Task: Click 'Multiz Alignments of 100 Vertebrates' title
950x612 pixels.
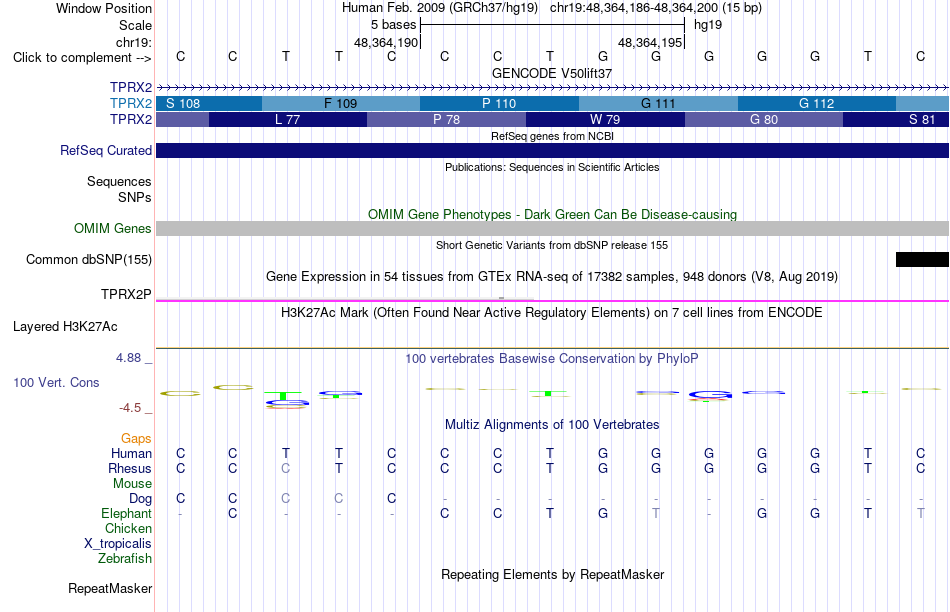Action: tap(552, 425)
